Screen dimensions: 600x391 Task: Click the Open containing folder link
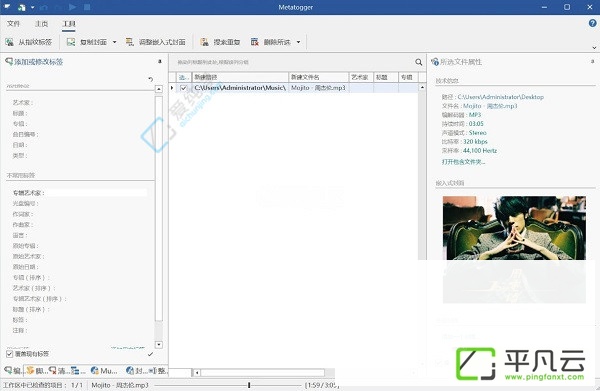pyautogui.click(x=463, y=162)
